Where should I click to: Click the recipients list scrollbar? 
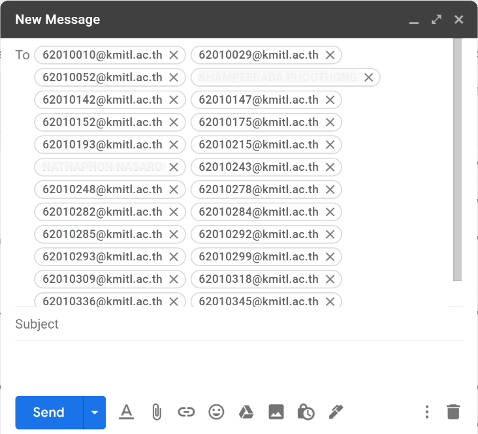point(457,160)
